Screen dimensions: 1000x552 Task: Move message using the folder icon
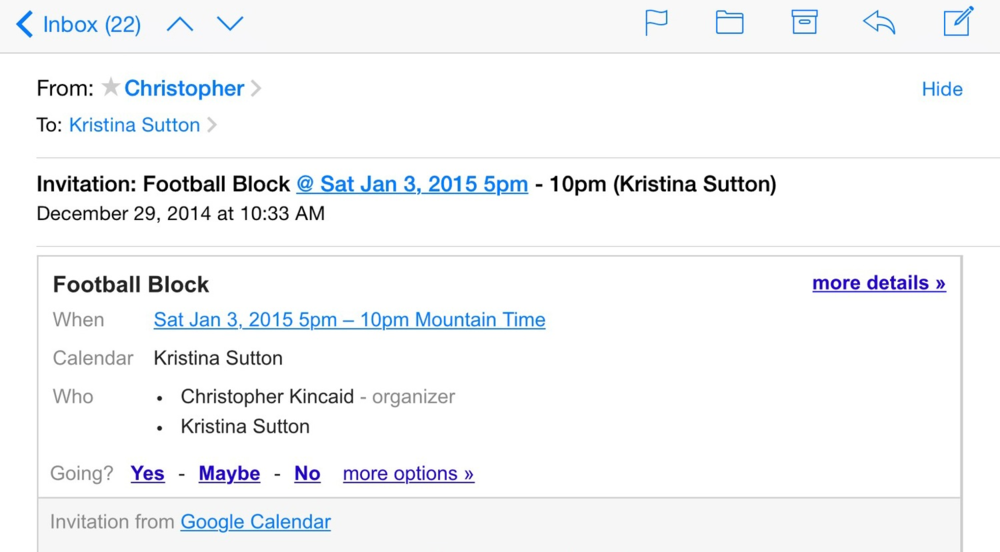pos(730,24)
